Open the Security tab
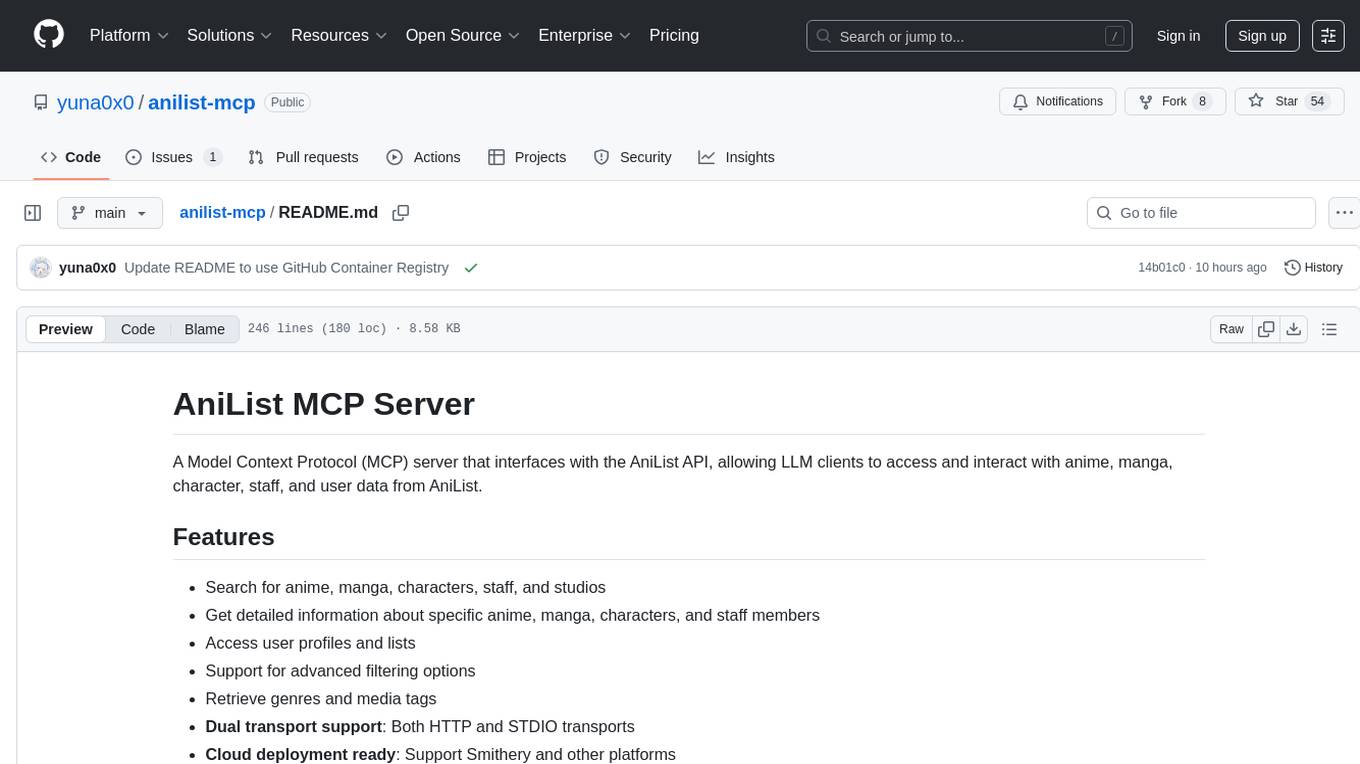 (x=632, y=157)
